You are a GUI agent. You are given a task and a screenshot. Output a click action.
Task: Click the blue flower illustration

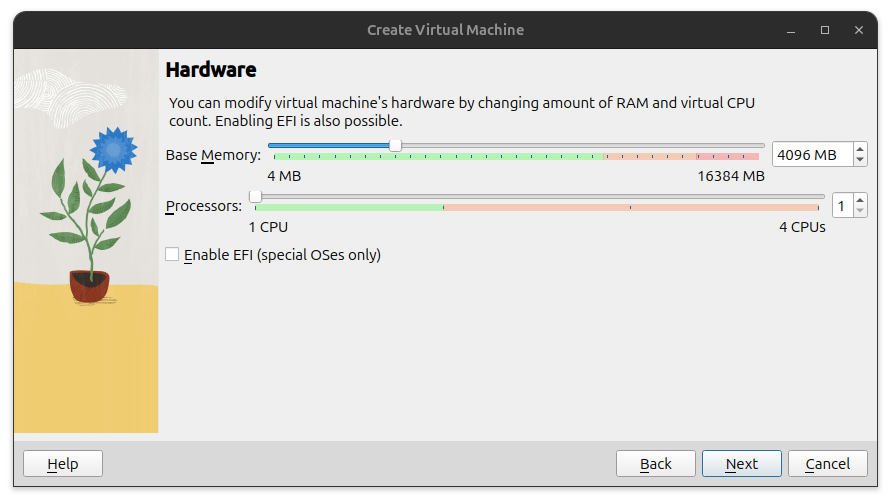click(x=112, y=148)
